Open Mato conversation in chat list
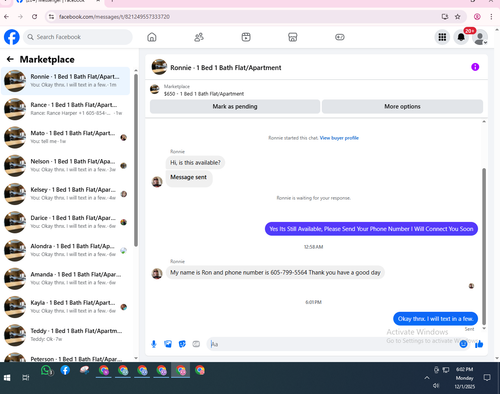The height and width of the screenshot is (394, 500). coord(66,137)
